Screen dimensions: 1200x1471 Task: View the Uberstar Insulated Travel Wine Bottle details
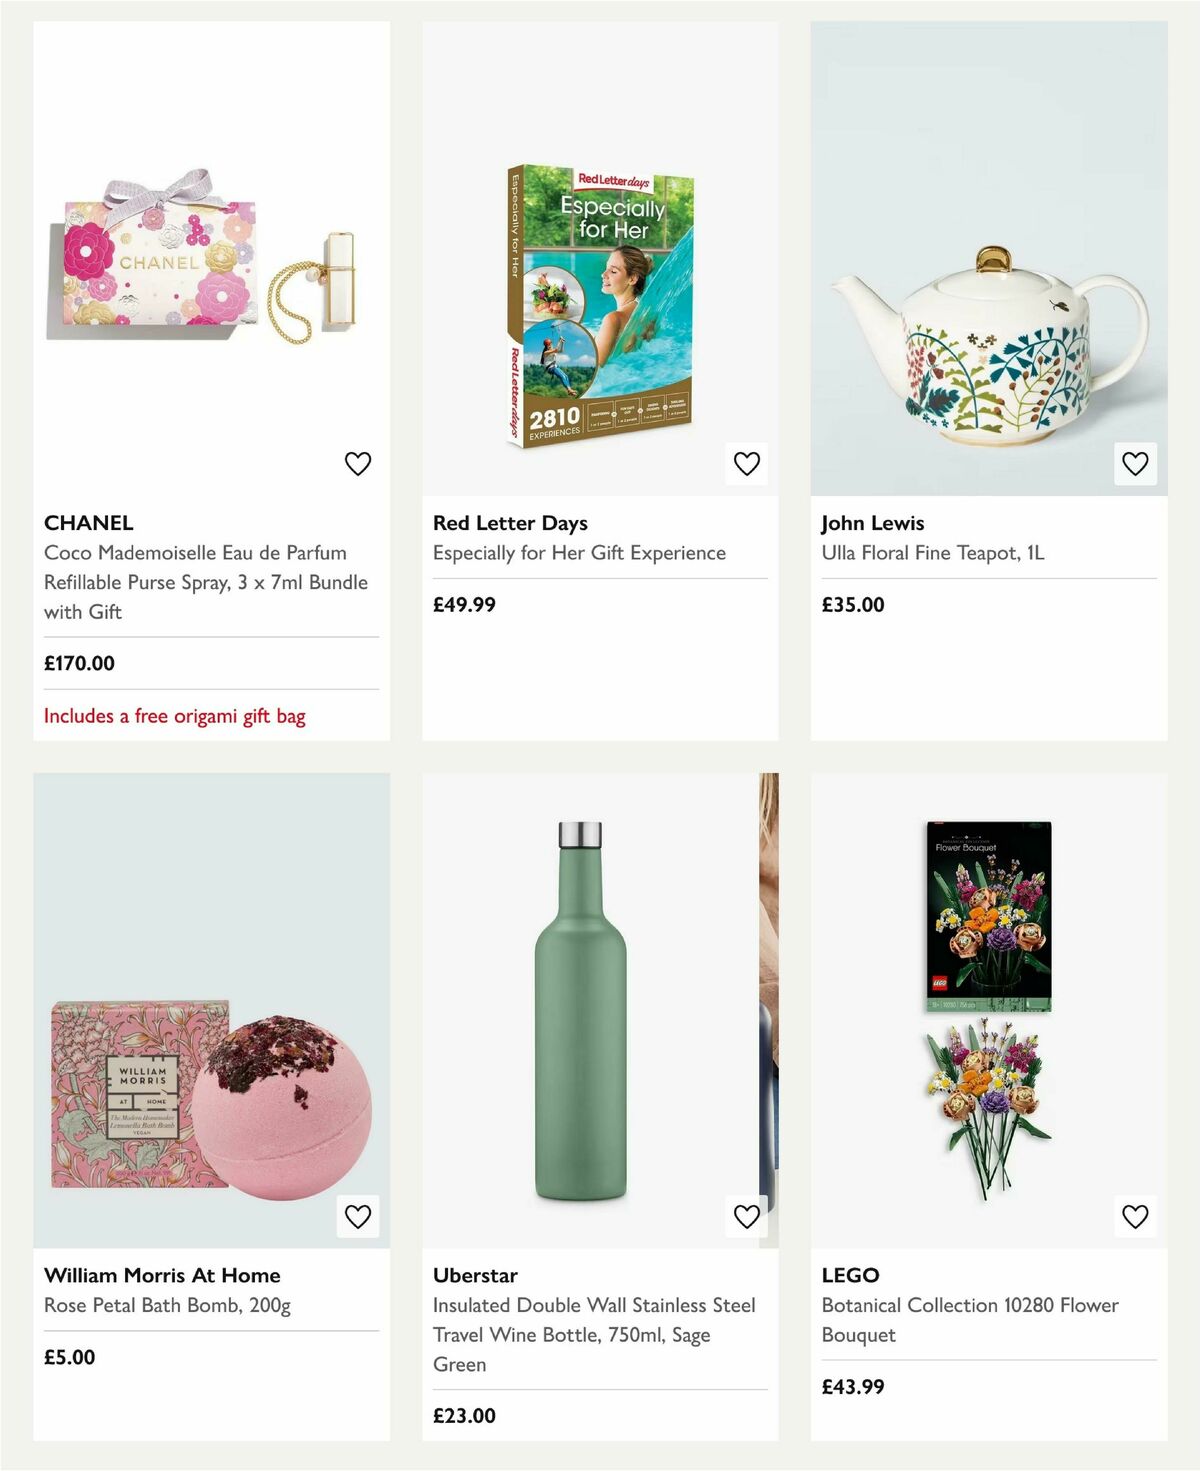(x=594, y=1334)
